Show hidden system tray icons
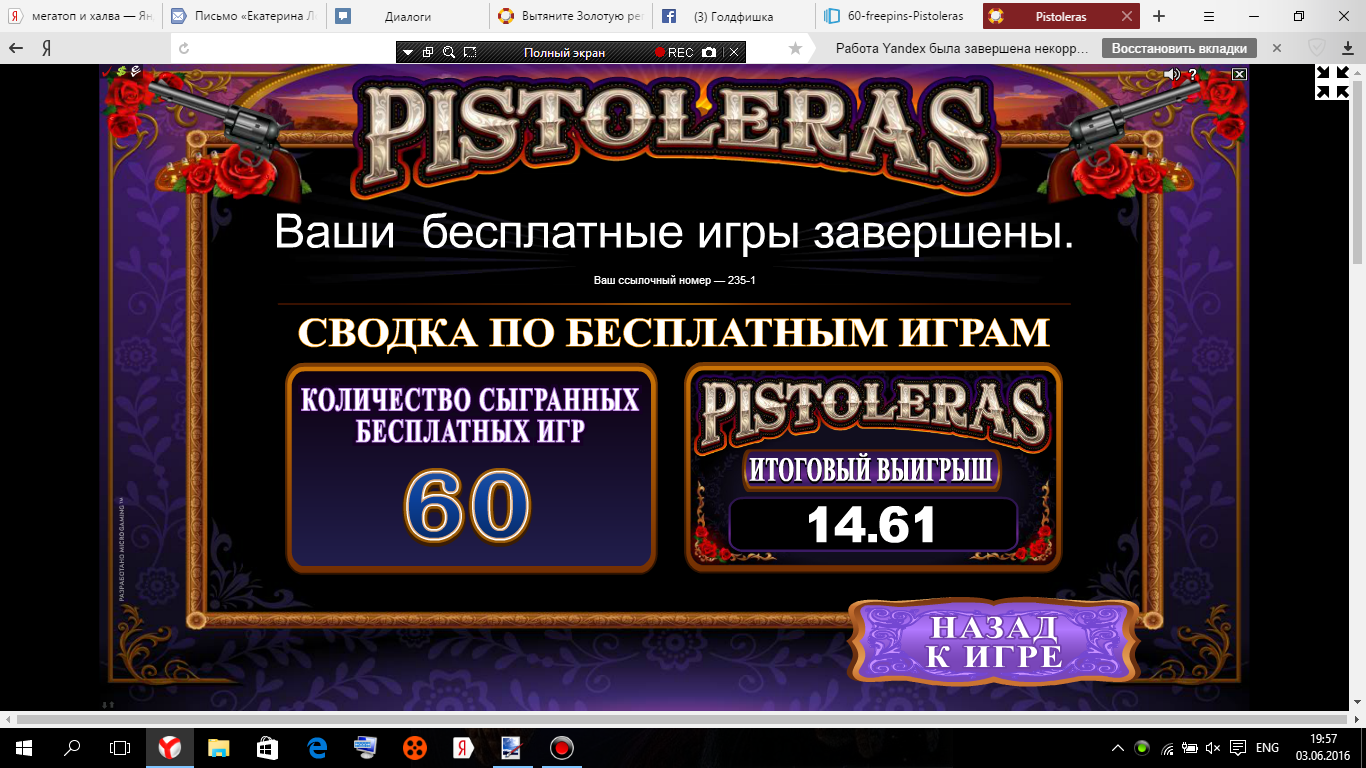The height and width of the screenshot is (768, 1366). pyautogui.click(x=1118, y=748)
